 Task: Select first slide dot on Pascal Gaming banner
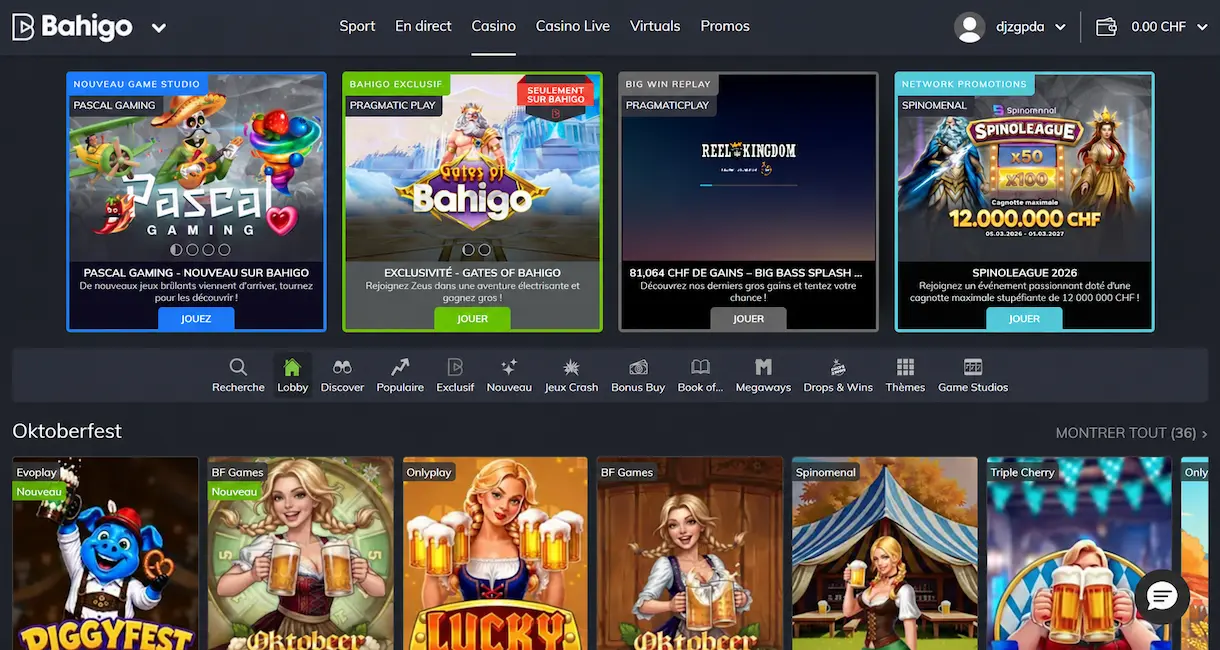(x=177, y=250)
